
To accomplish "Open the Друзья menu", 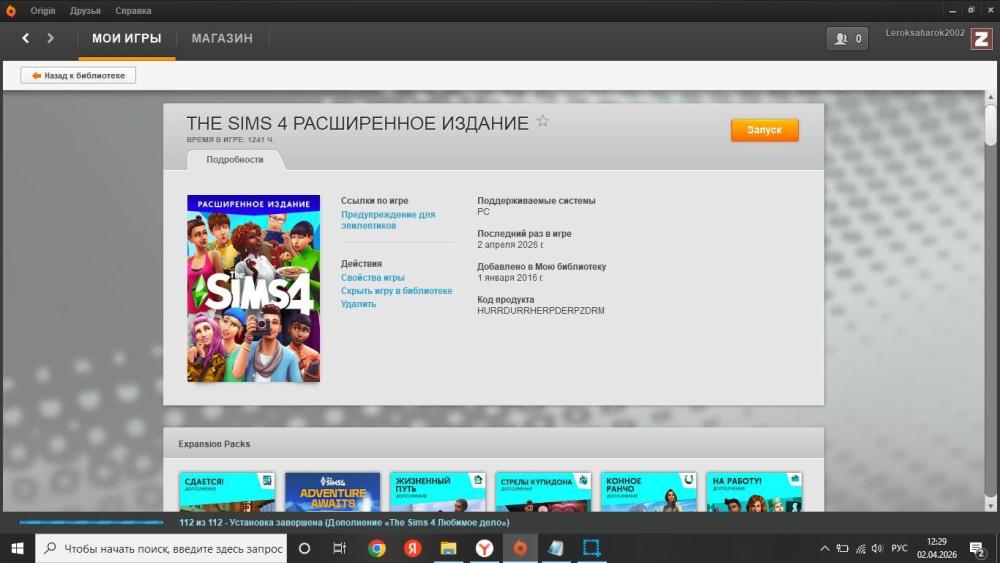I will pyautogui.click(x=85, y=11).
